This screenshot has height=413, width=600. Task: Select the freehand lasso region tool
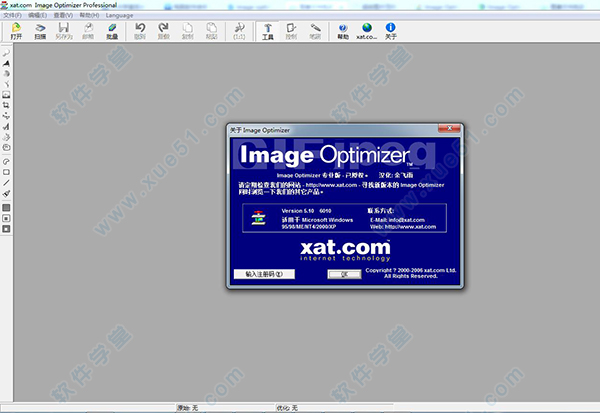(x=6, y=162)
